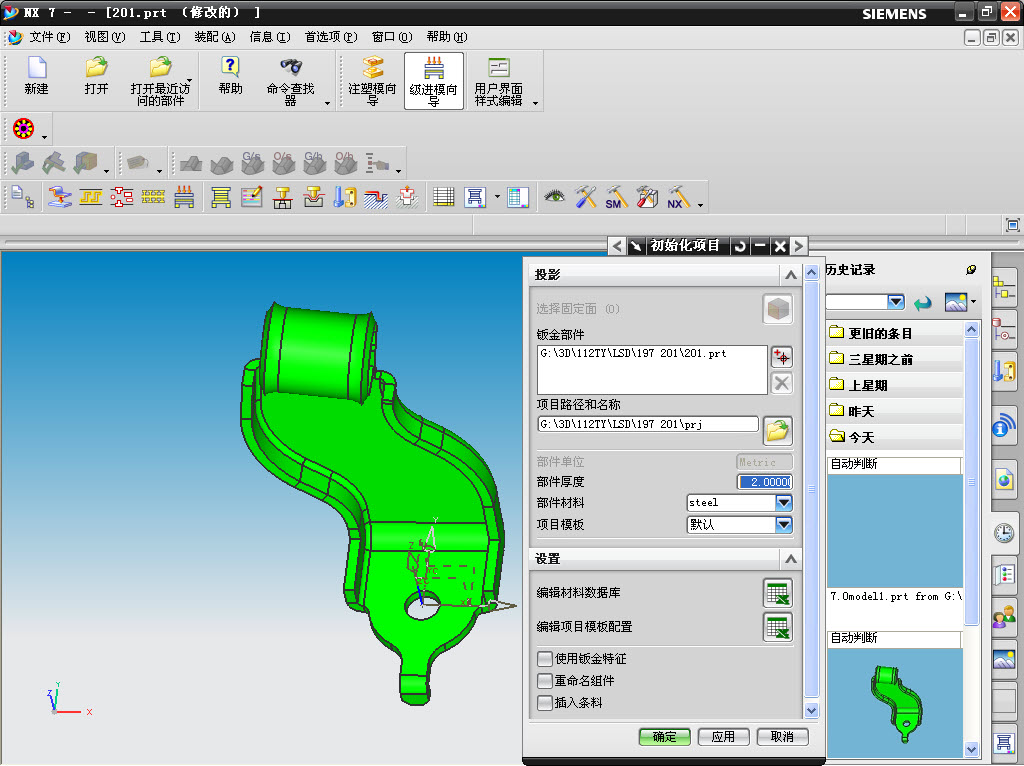
Task: Open the 窗口 menu
Action: [392, 37]
